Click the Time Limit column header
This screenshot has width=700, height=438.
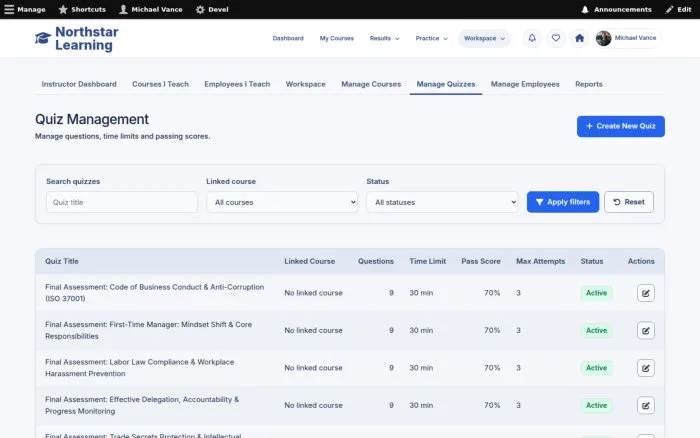click(x=427, y=261)
